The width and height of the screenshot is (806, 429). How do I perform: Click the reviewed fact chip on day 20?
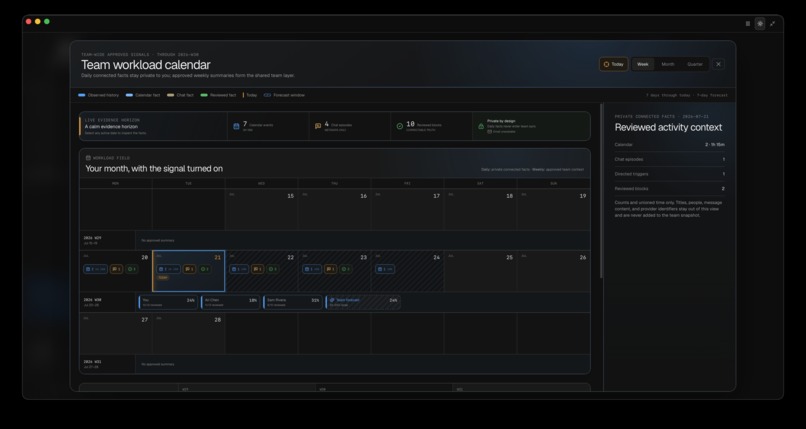coord(132,269)
